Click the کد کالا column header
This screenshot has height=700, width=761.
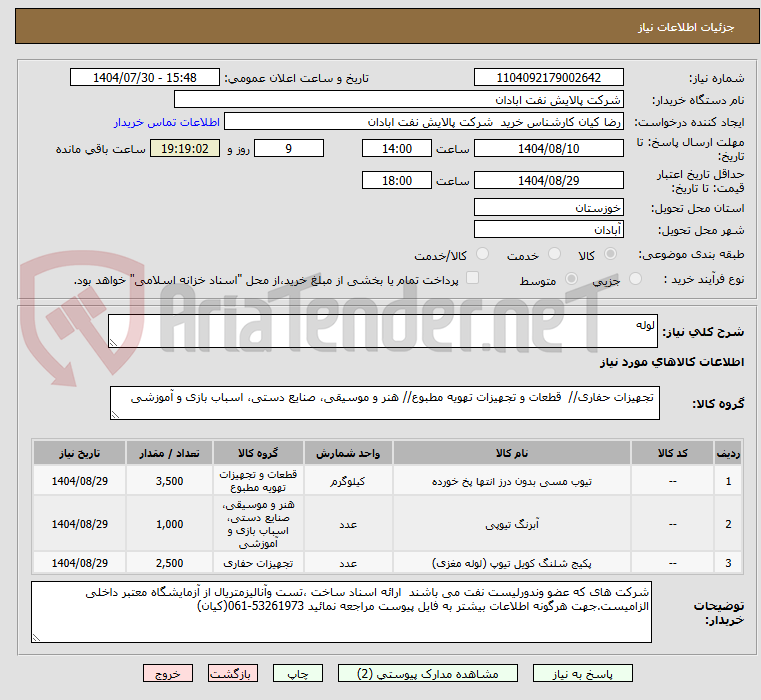click(x=672, y=453)
